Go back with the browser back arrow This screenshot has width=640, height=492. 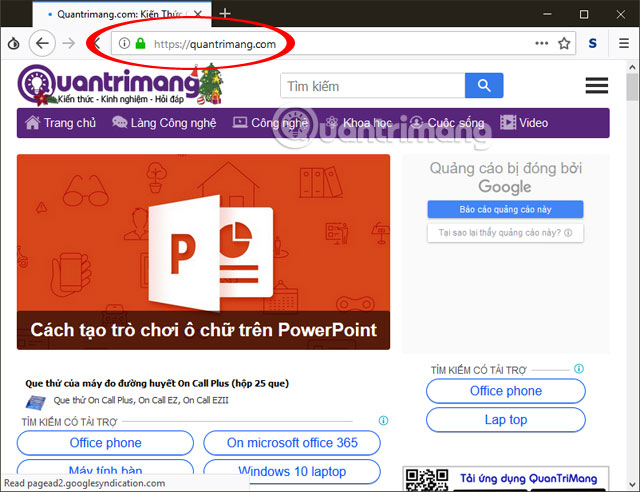coord(42,43)
